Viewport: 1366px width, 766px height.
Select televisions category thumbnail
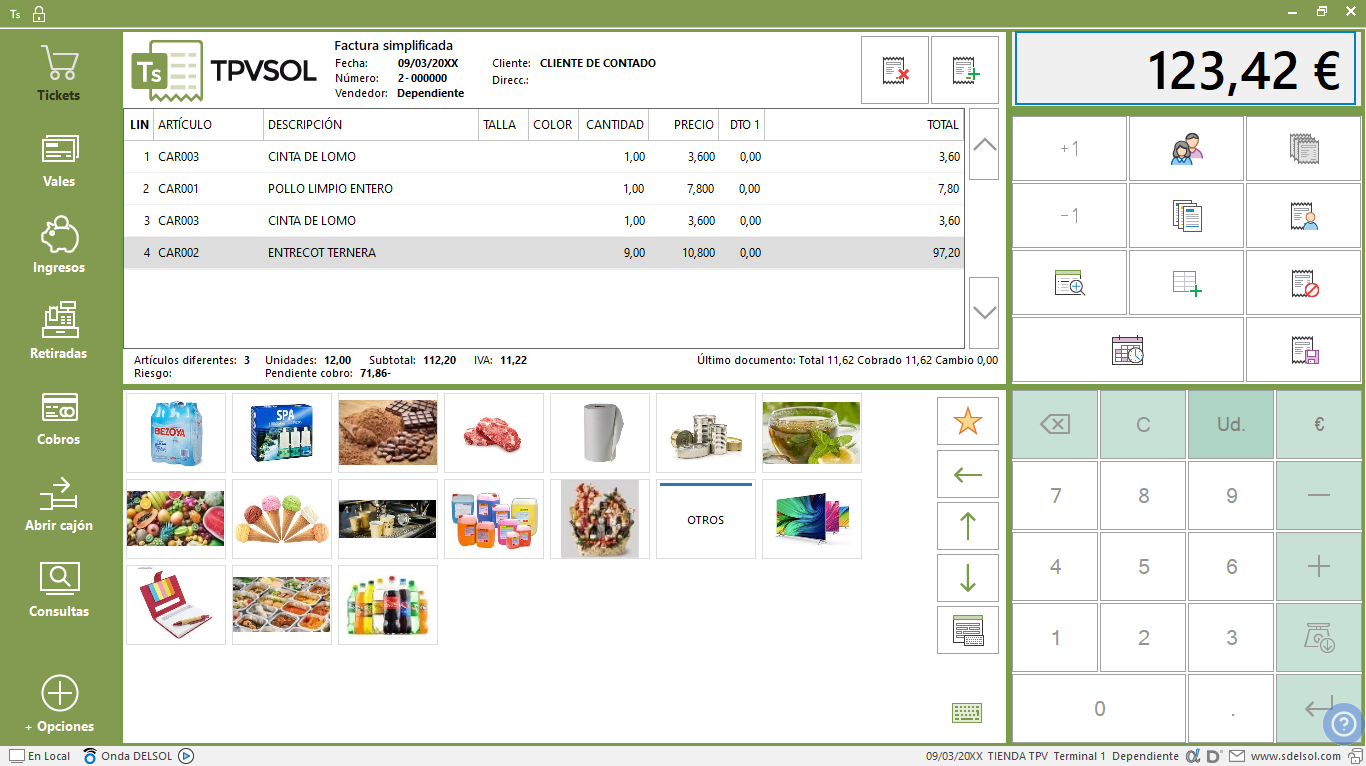812,519
